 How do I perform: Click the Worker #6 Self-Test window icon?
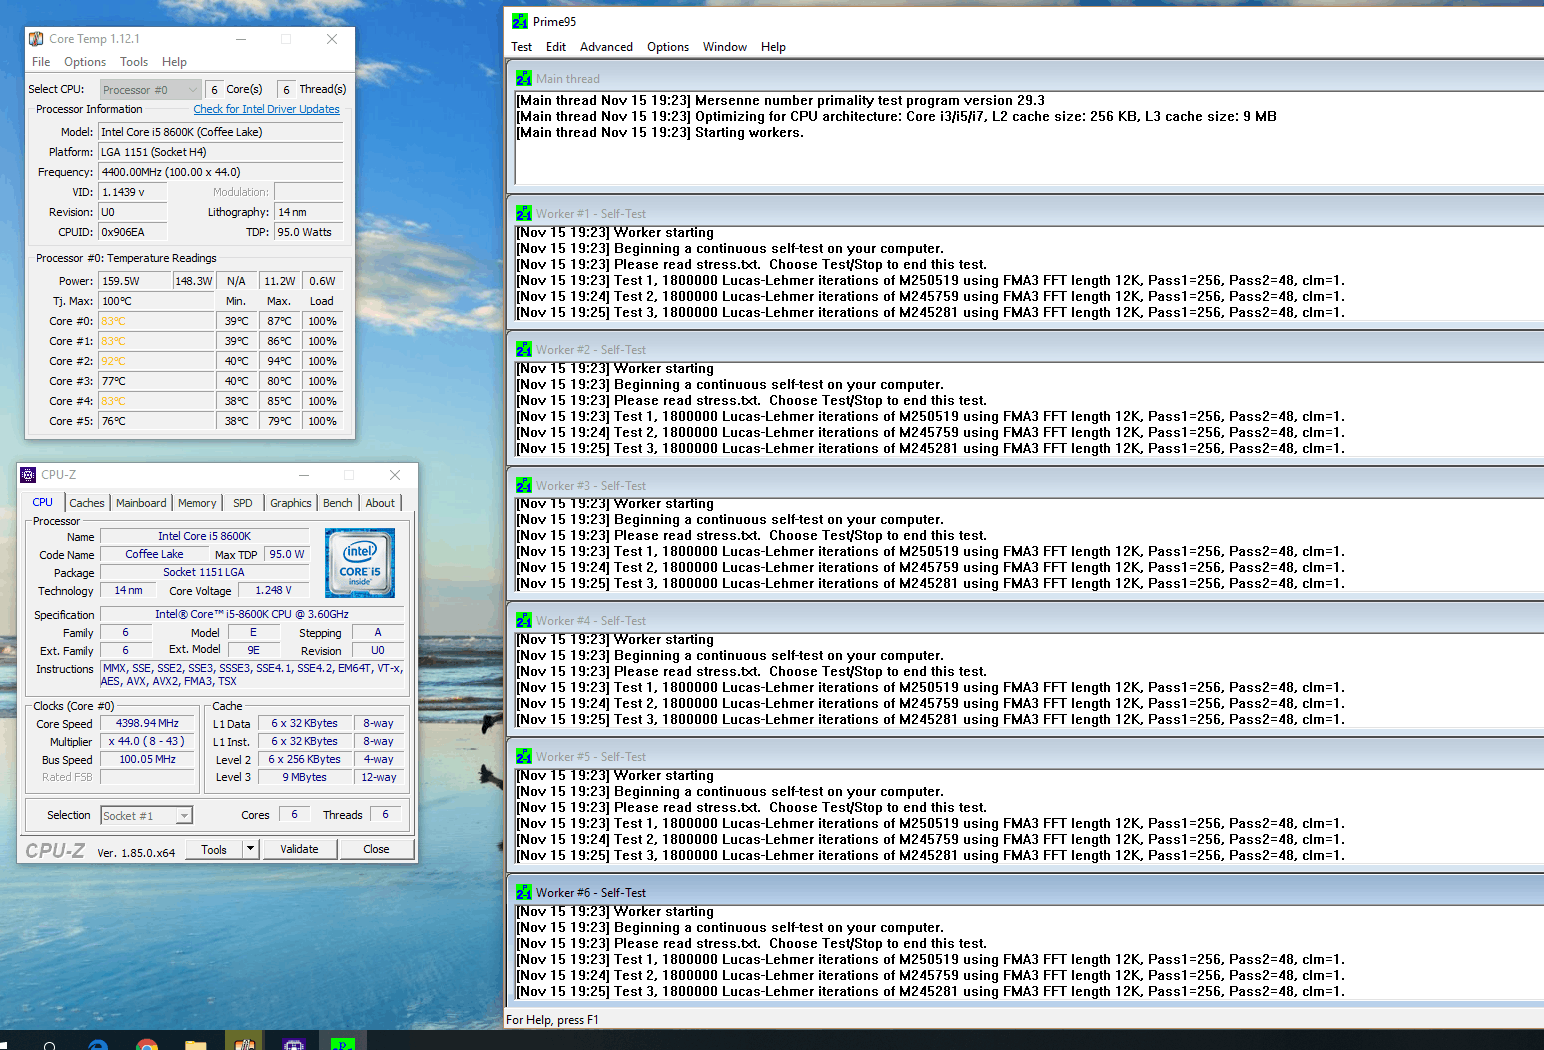[524, 892]
